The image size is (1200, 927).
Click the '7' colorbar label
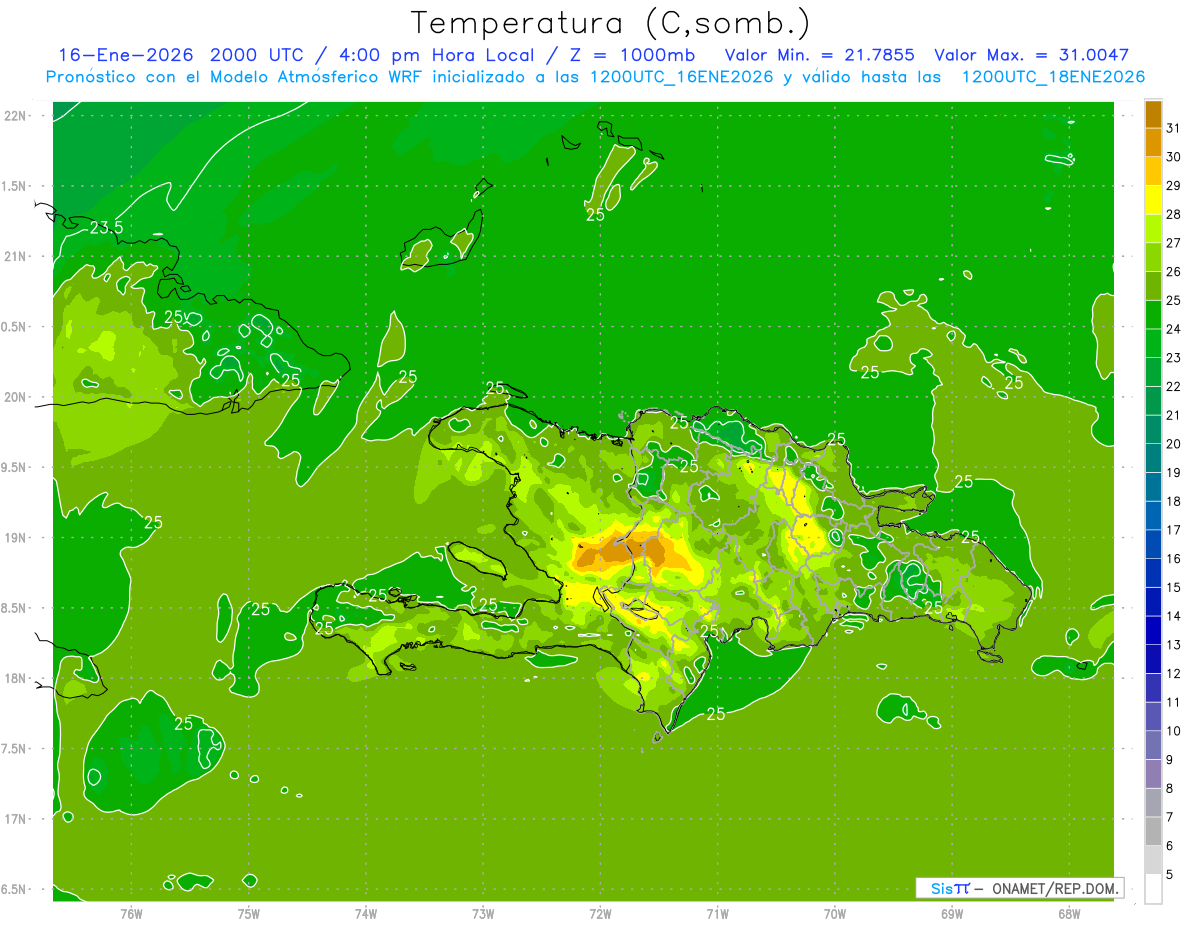point(1170,817)
